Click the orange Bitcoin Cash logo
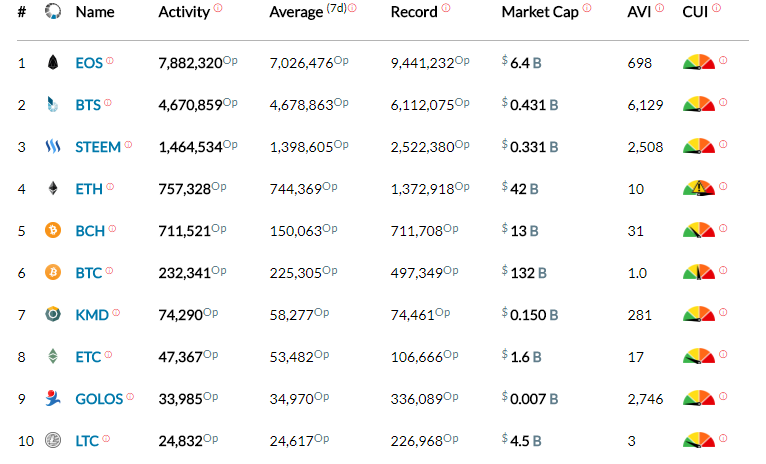The image size is (766, 464). (53, 230)
